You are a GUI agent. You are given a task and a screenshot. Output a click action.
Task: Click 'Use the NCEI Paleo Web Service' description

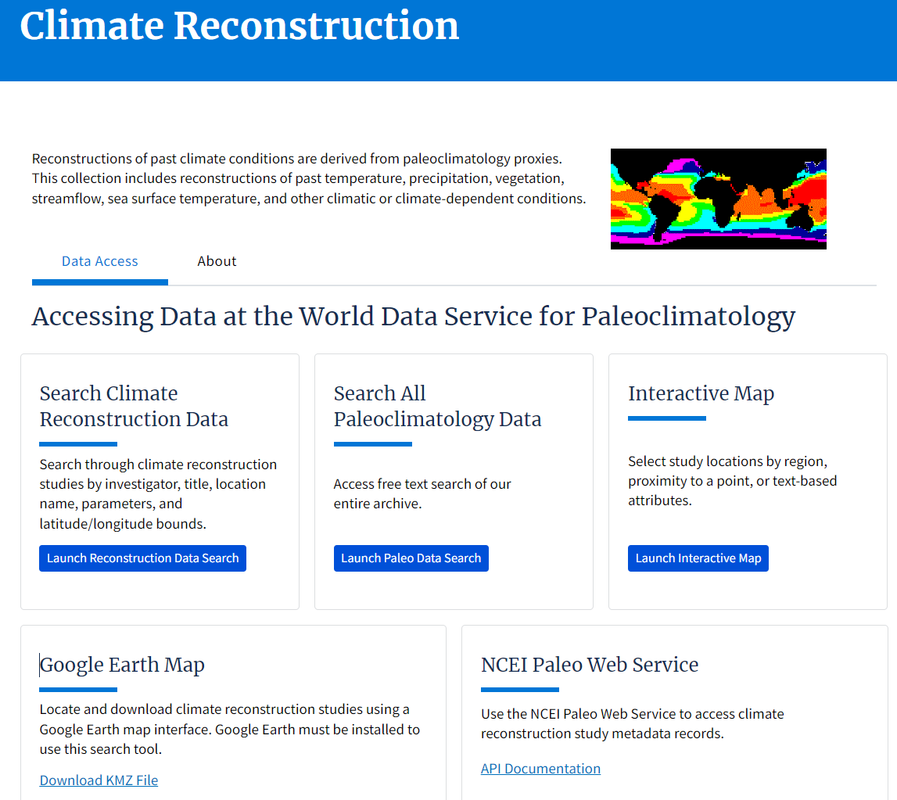click(x=632, y=723)
